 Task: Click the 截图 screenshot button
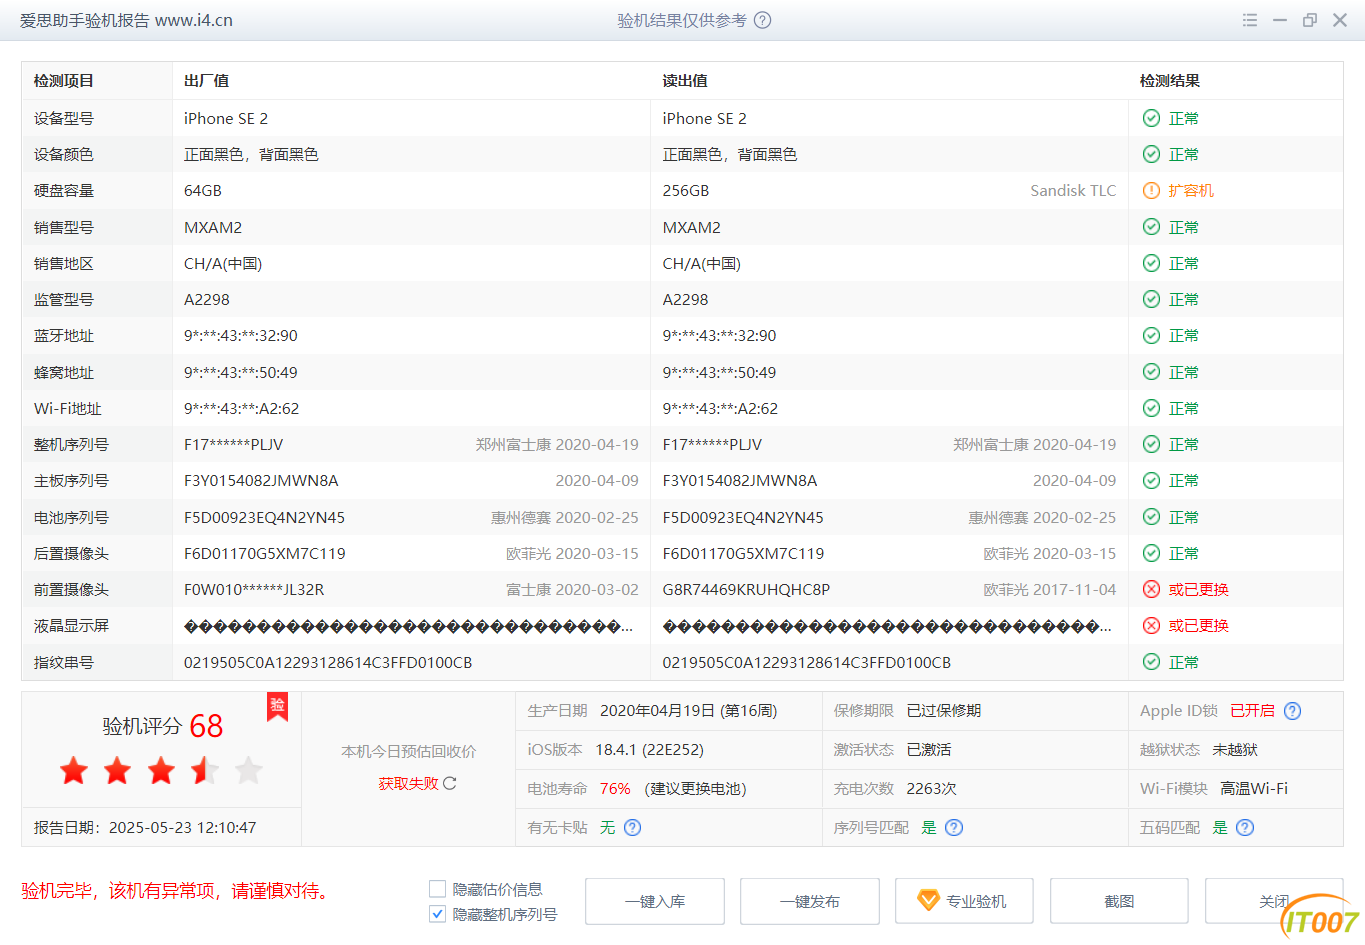[x=1119, y=901]
